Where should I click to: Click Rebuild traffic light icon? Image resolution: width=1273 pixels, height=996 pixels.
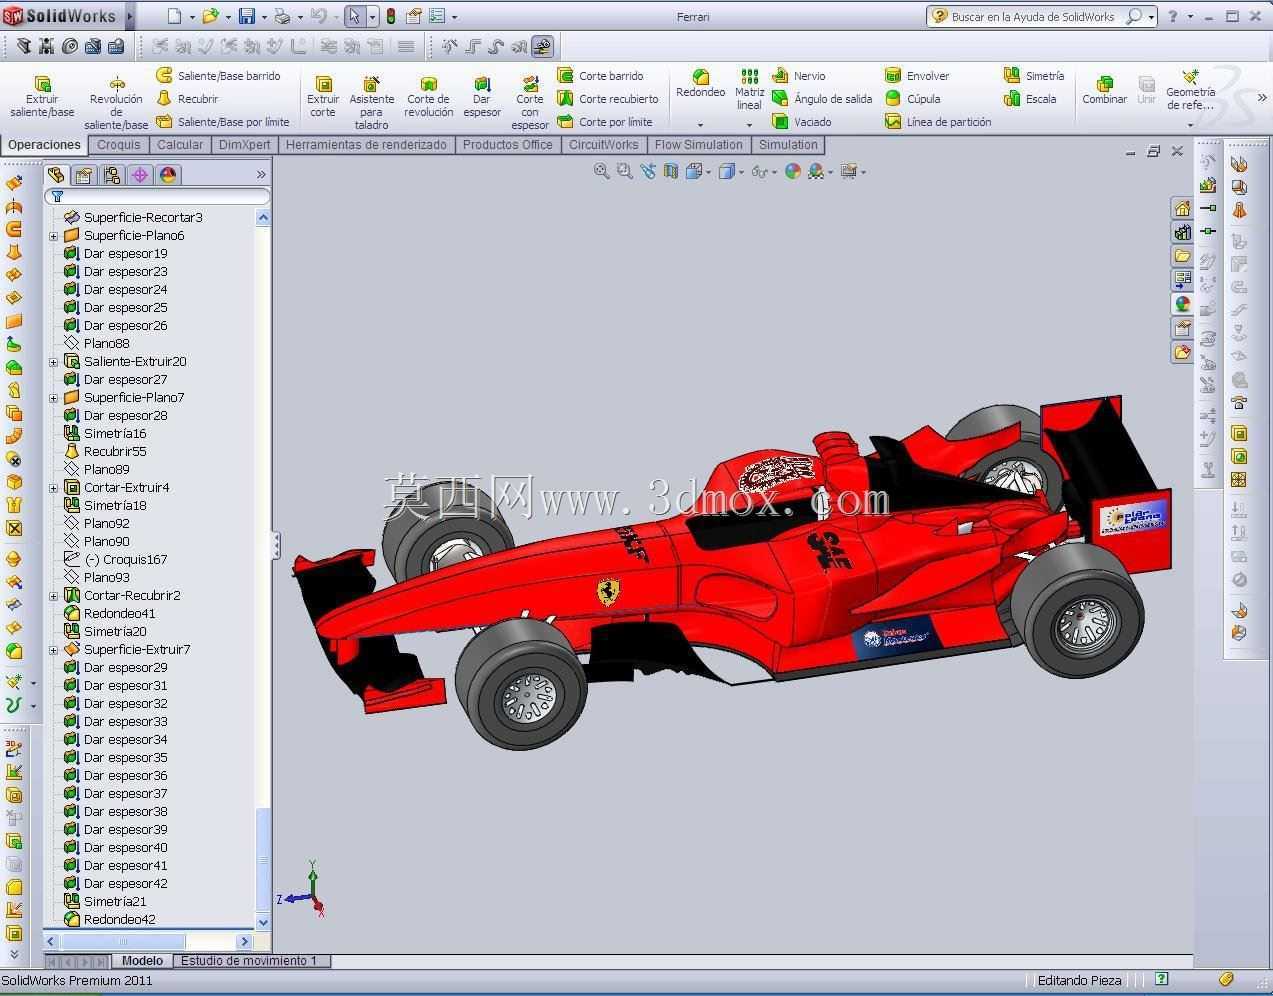(x=391, y=17)
